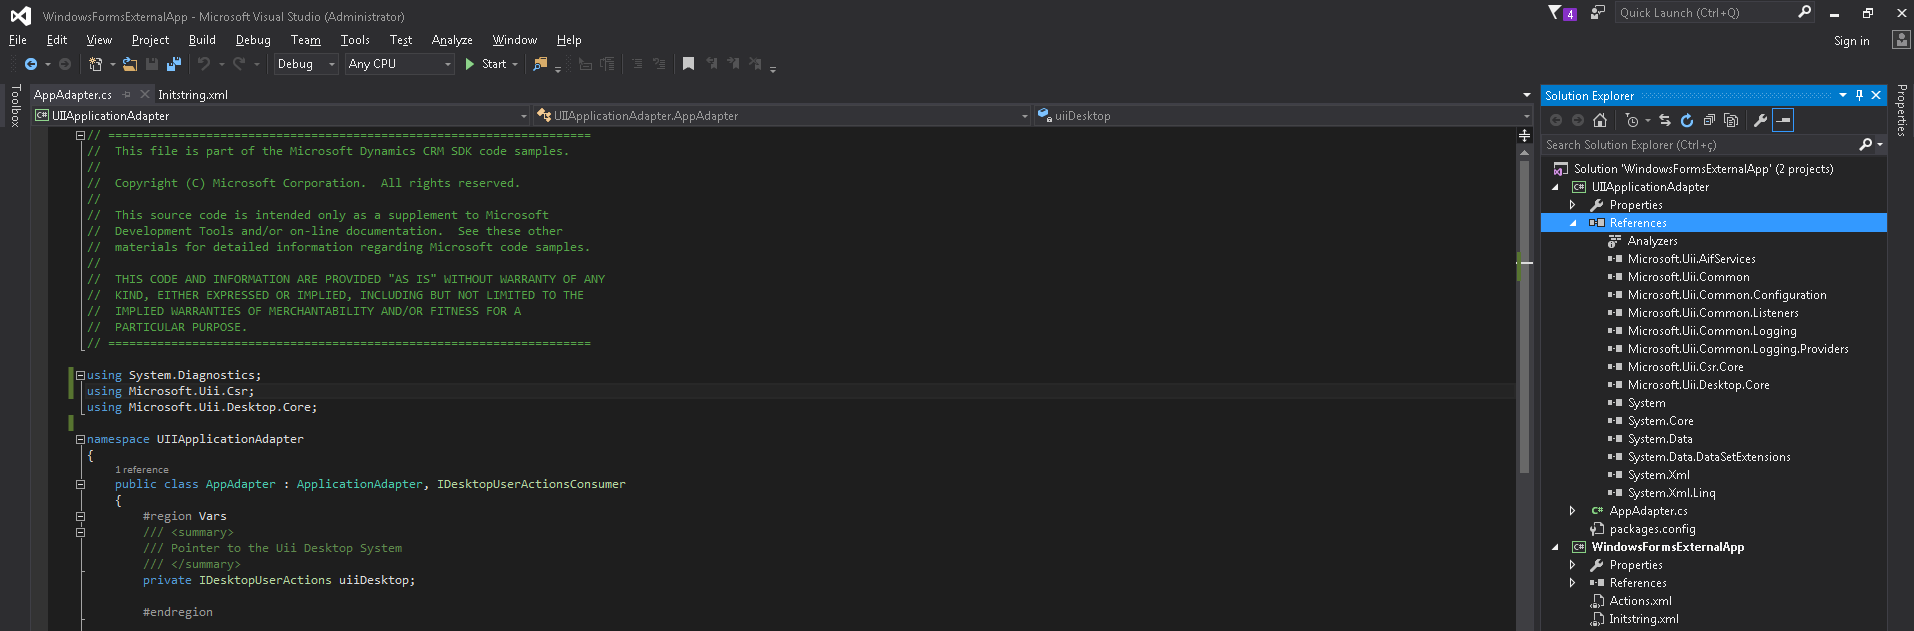This screenshot has height=631, width=1914.
Task: Click the Home icon in Solution Explorer
Action: (x=1600, y=121)
